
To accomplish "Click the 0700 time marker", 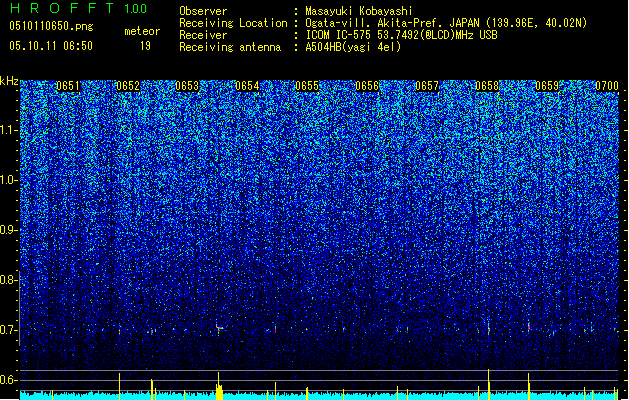I will (607, 86).
